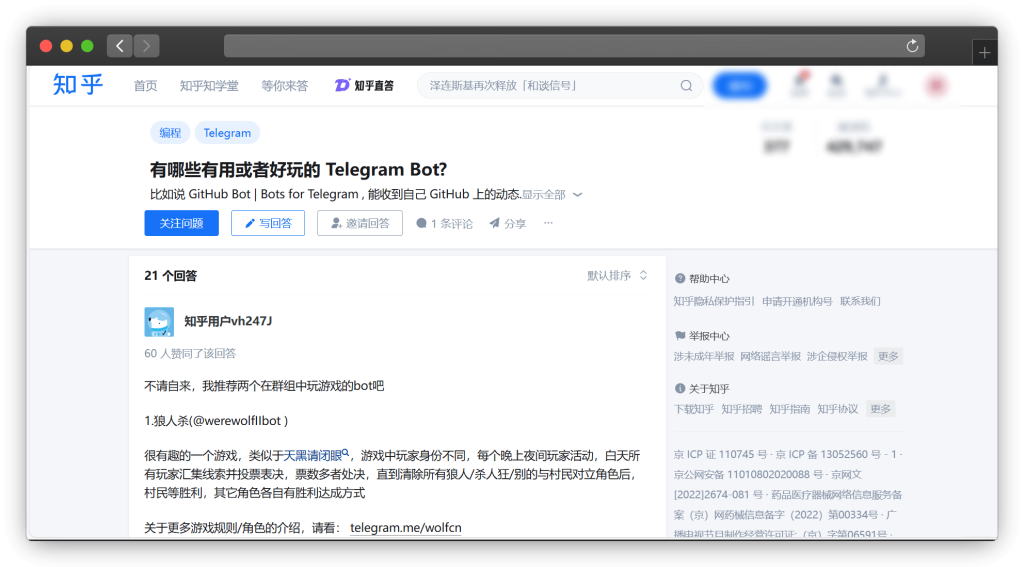Open the creator center icon in header
Screen dimensions: 1024x567
882,84
